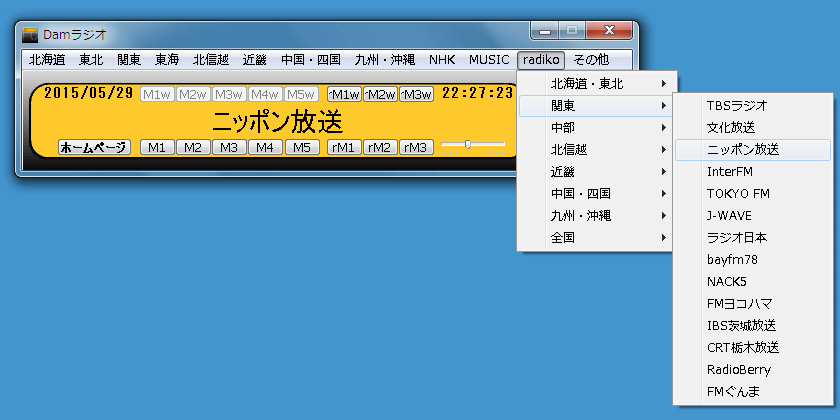Screen dimensions: 840x420
Task: Select ラジオ日本 station
Action: tap(753, 237)
